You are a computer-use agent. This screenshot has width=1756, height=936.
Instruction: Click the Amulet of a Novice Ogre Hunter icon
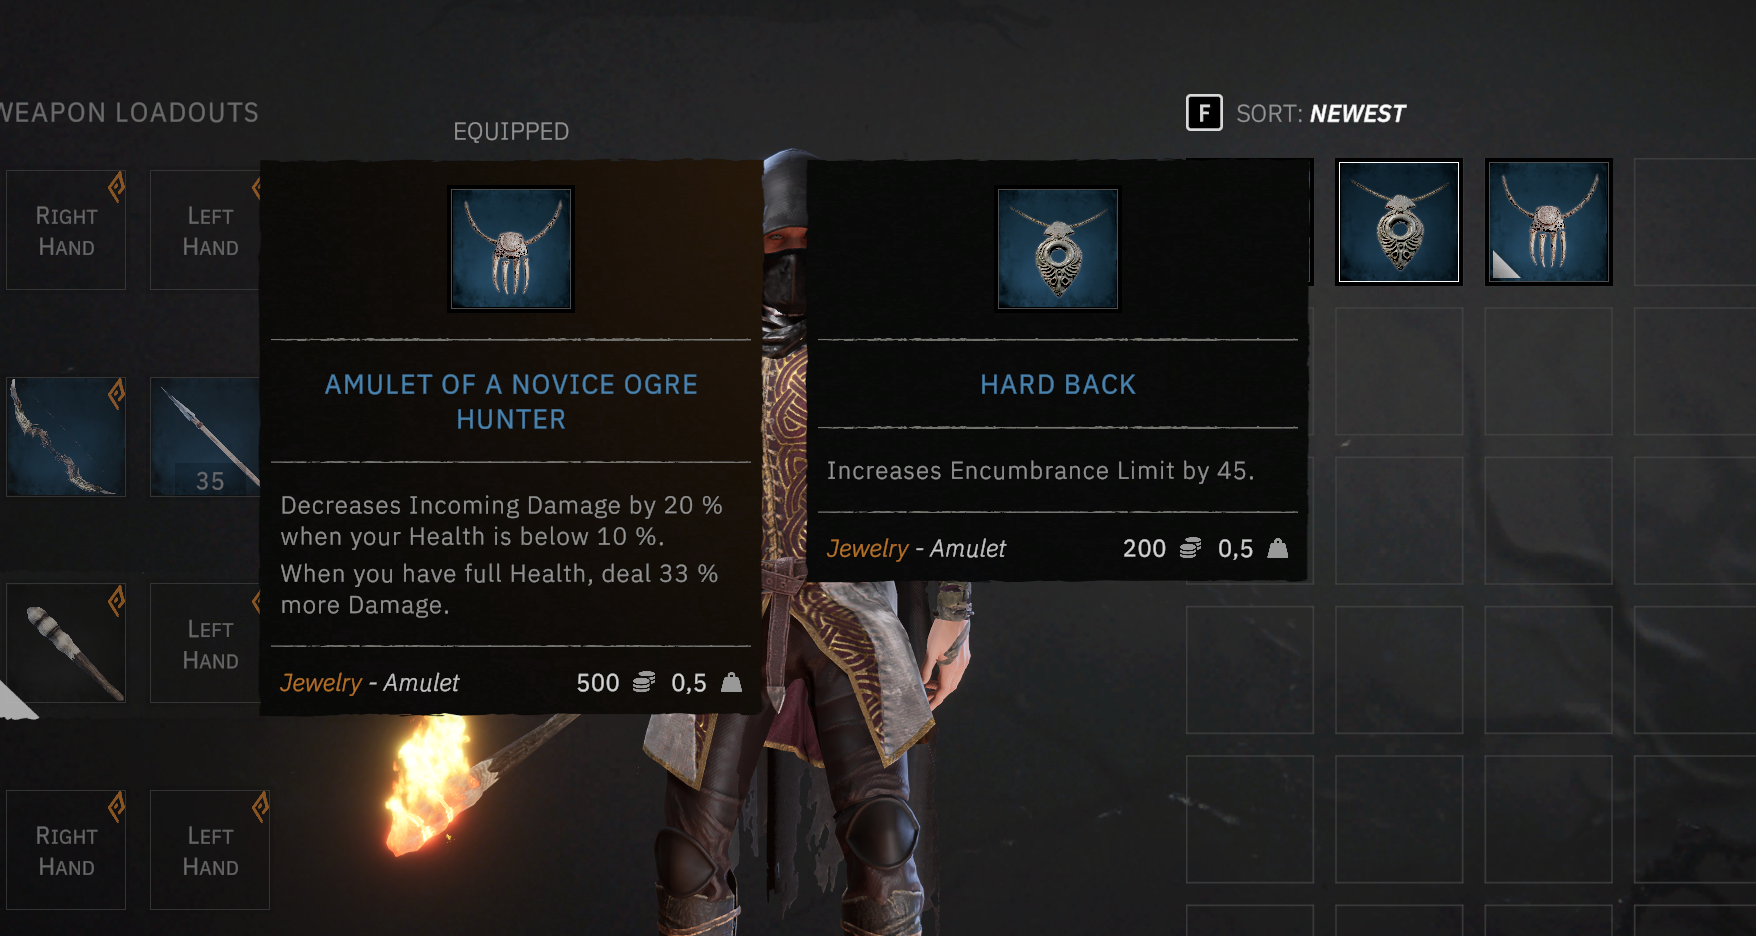(x=511, y=249)
